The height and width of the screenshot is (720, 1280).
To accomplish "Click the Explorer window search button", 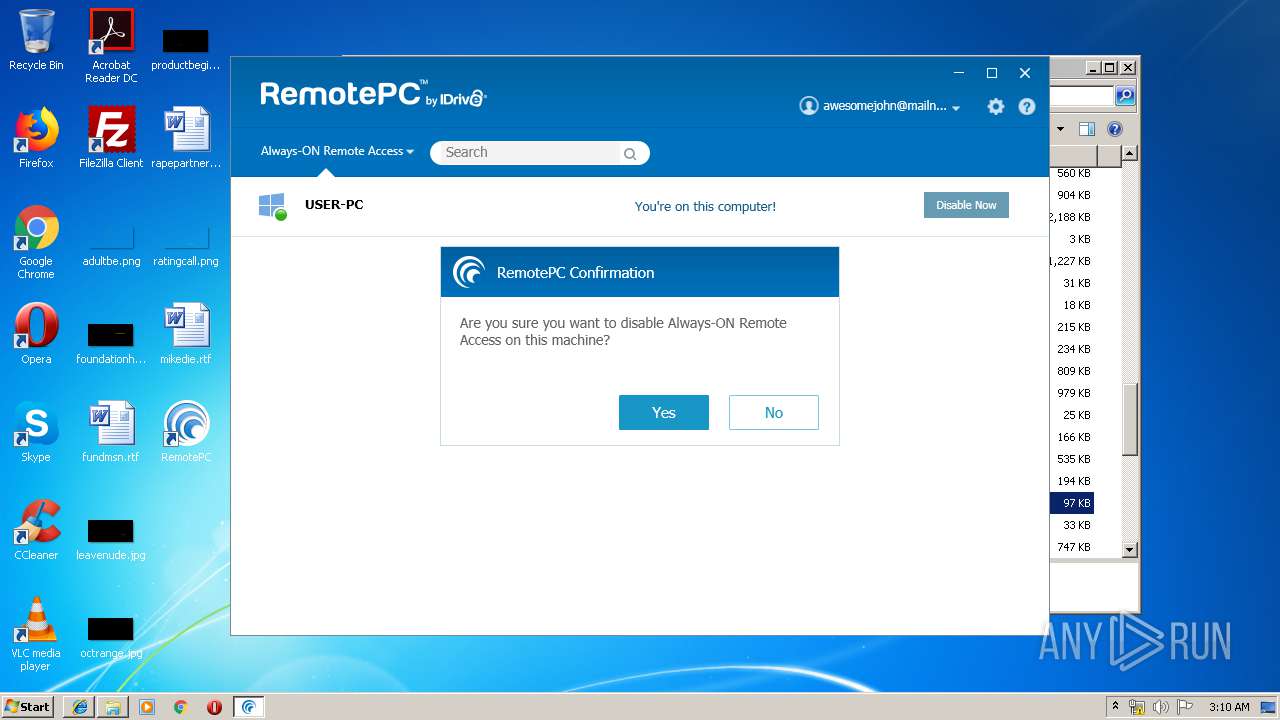I will [x=1125, y=96].
